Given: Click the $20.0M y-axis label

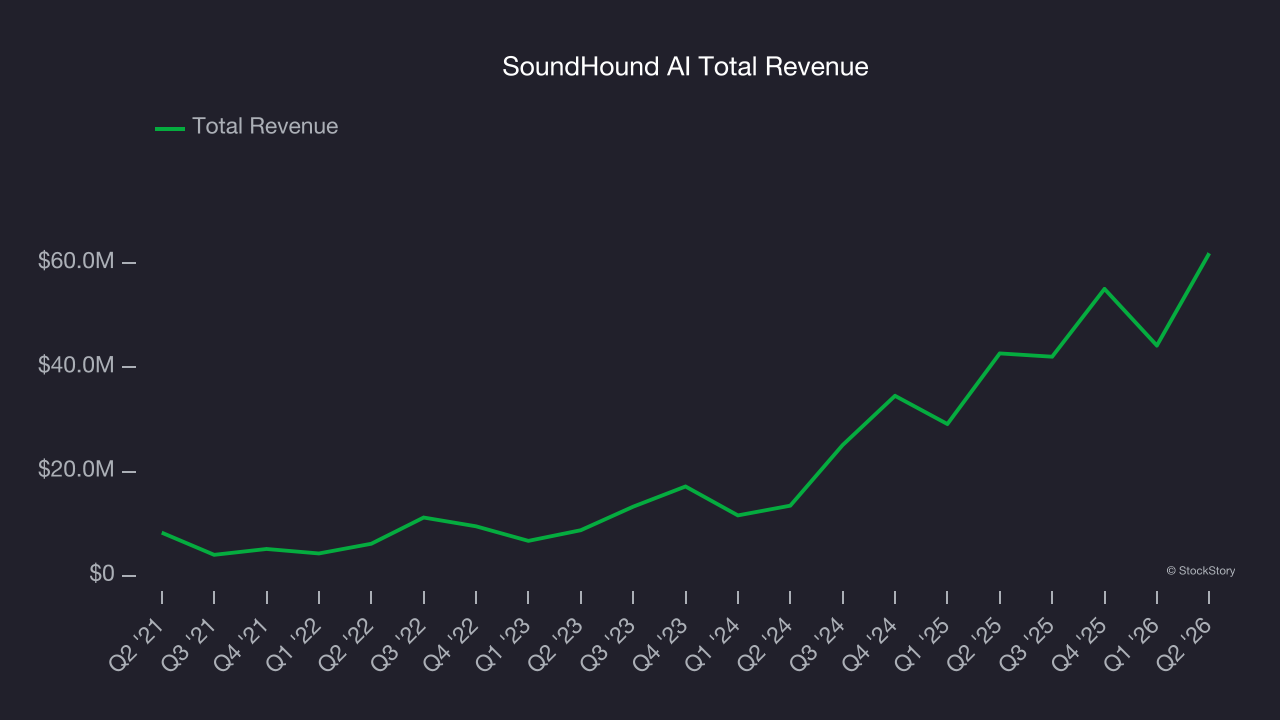Looking at the screenshot, I should pos(76,470).
